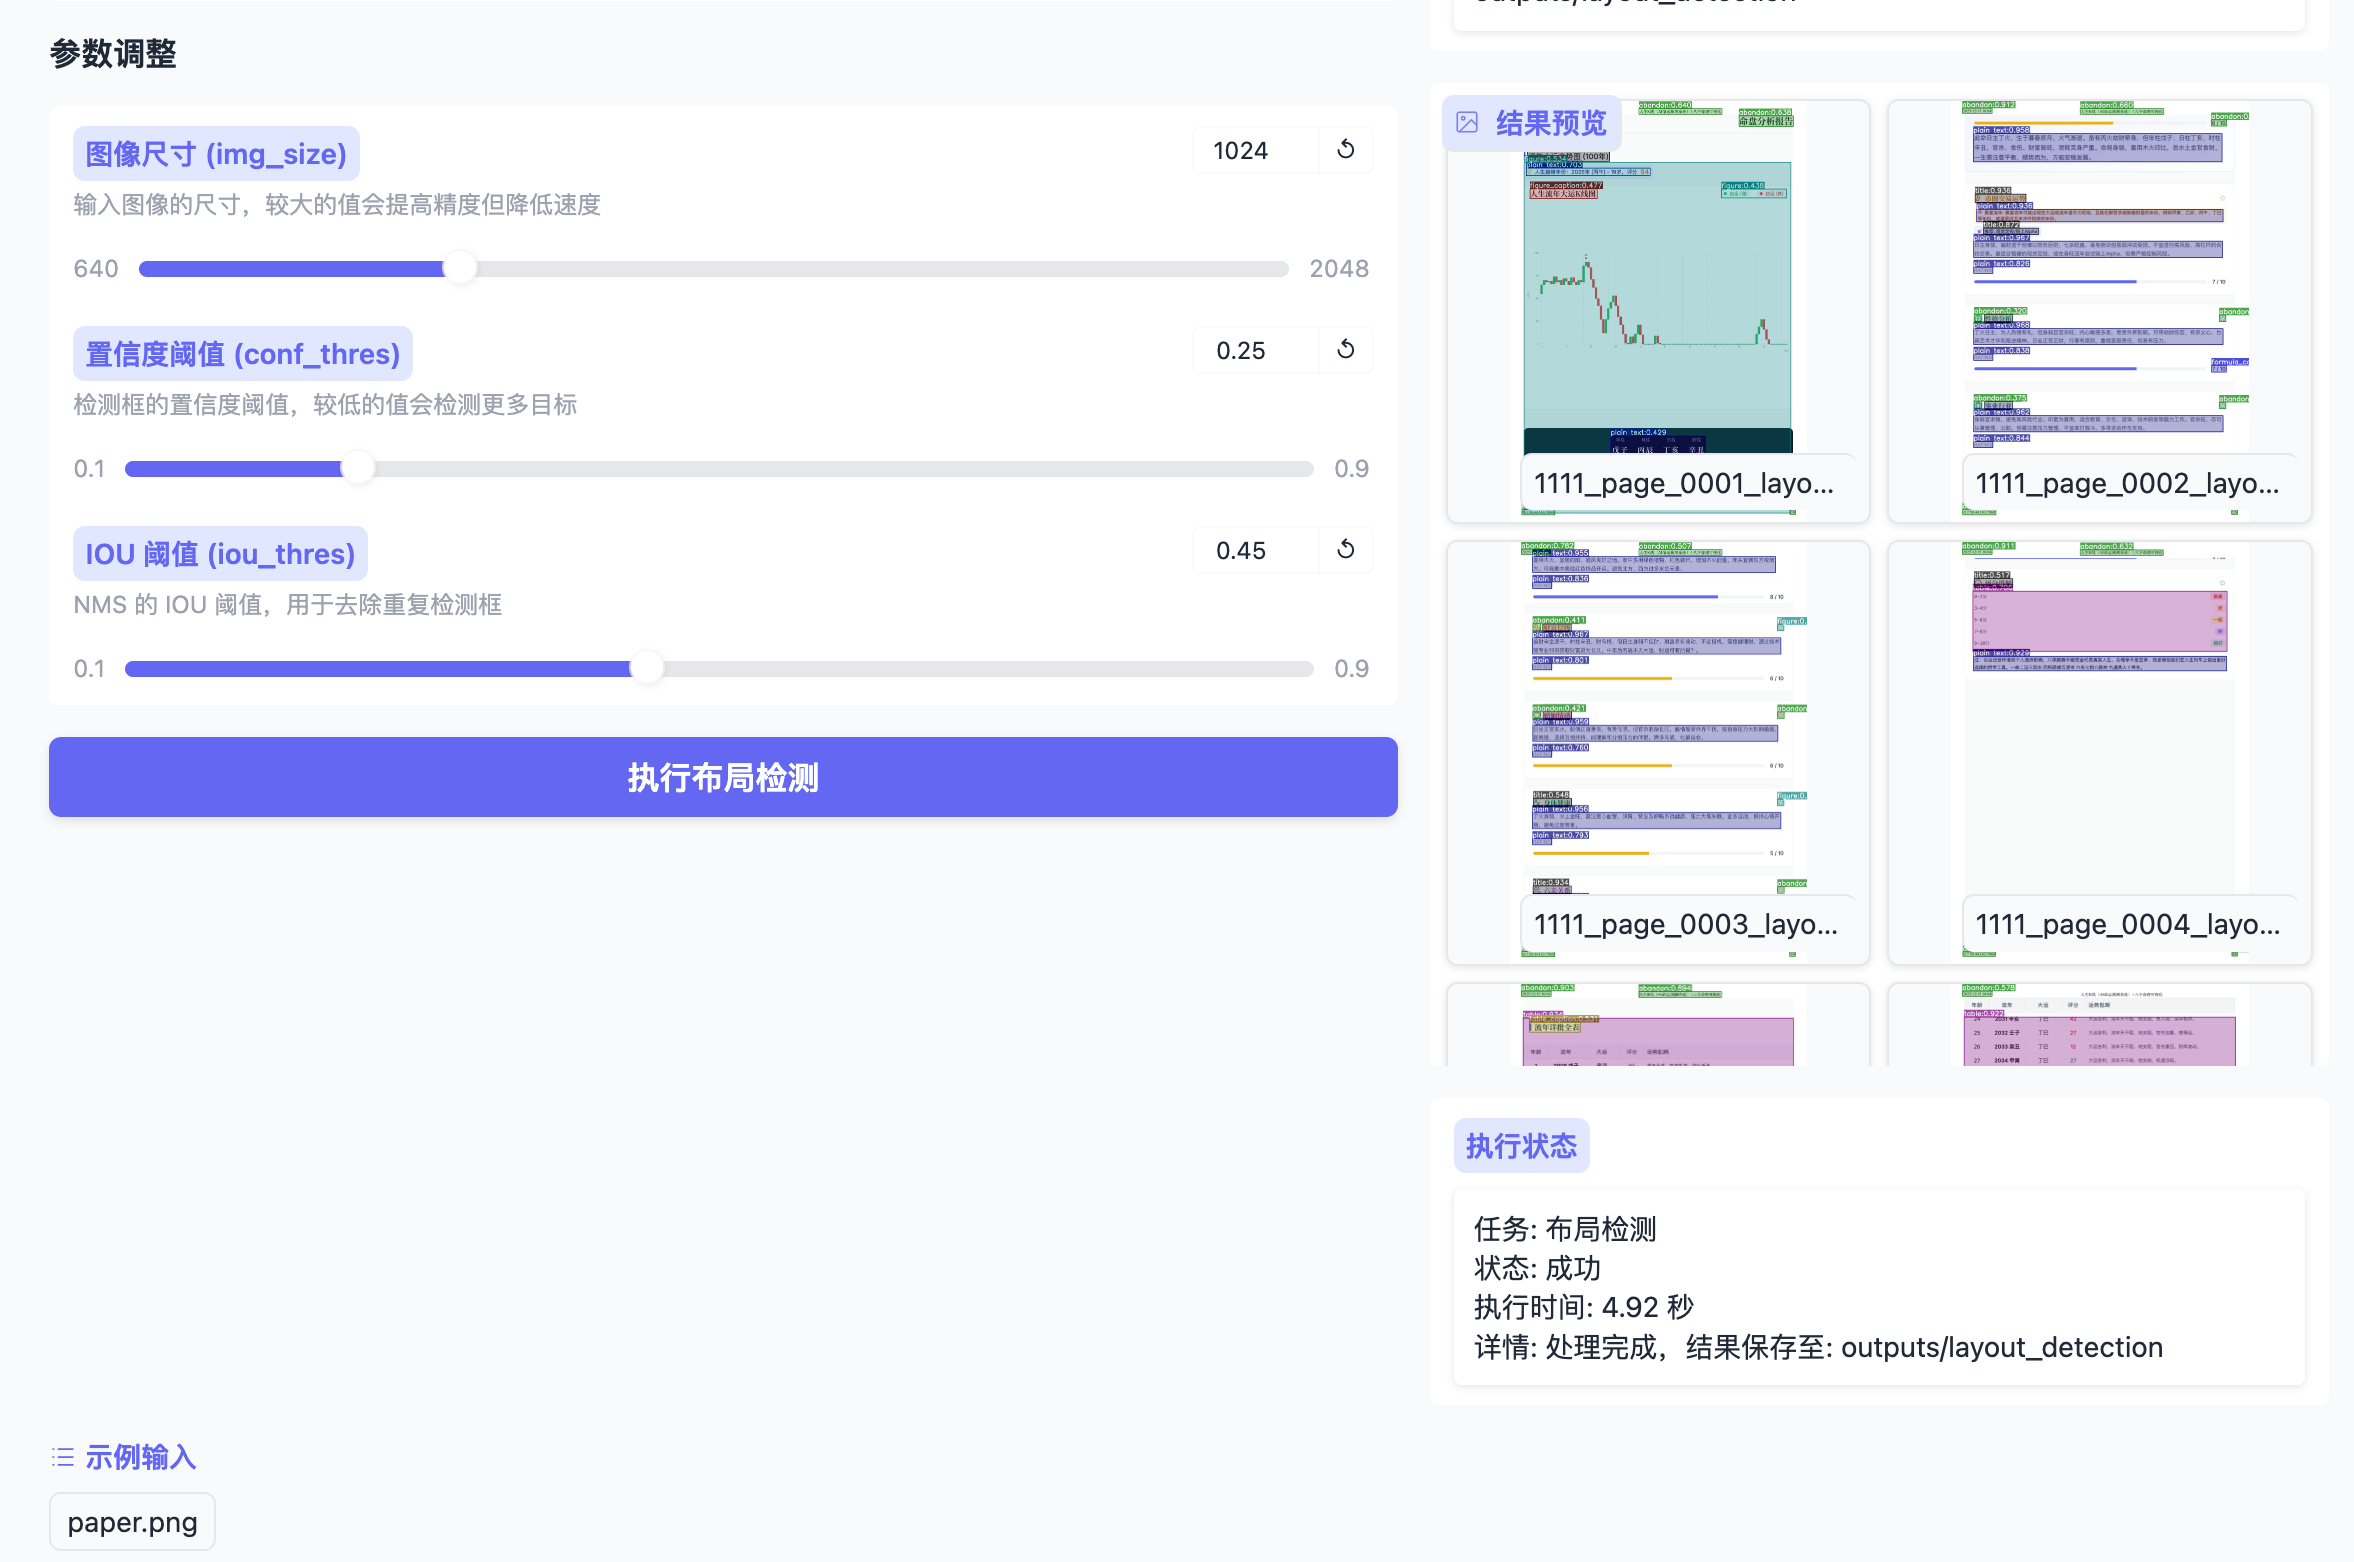Select the 图像尺寸 (img_size) label badge
2354x1562 pixels.
(x=215, y=153)
